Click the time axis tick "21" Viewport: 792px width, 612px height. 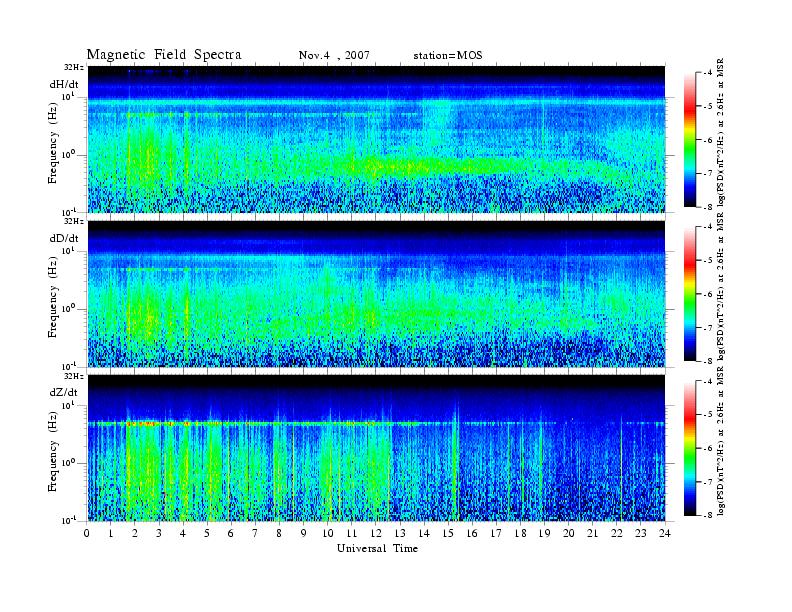(x=593, y=533)
